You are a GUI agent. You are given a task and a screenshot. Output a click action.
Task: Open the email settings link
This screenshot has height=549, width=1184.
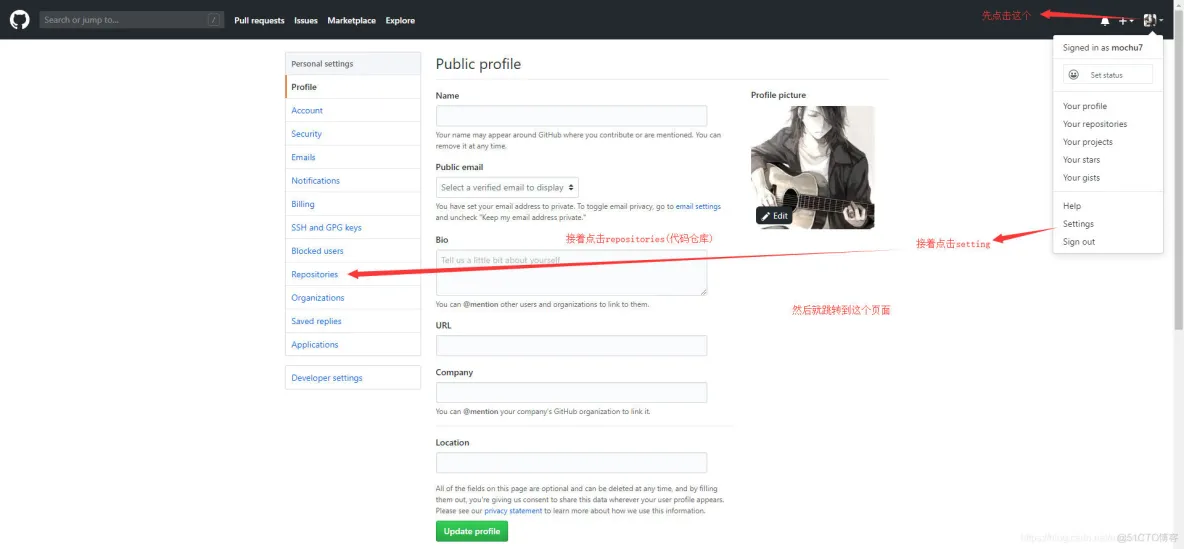(x=698, y=206)
